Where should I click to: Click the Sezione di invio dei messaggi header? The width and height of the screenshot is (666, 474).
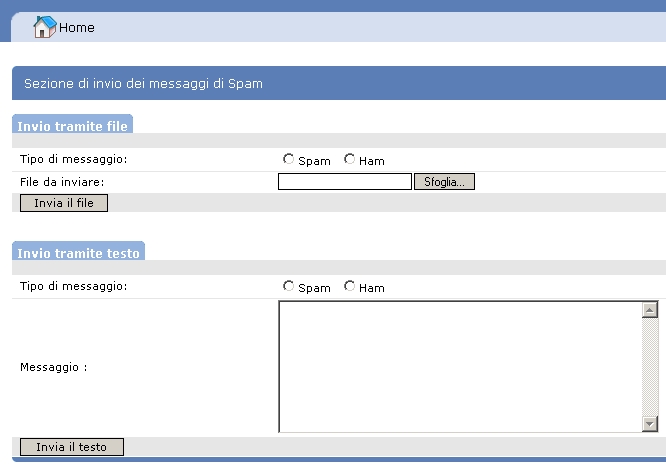[x=143, y=84]
